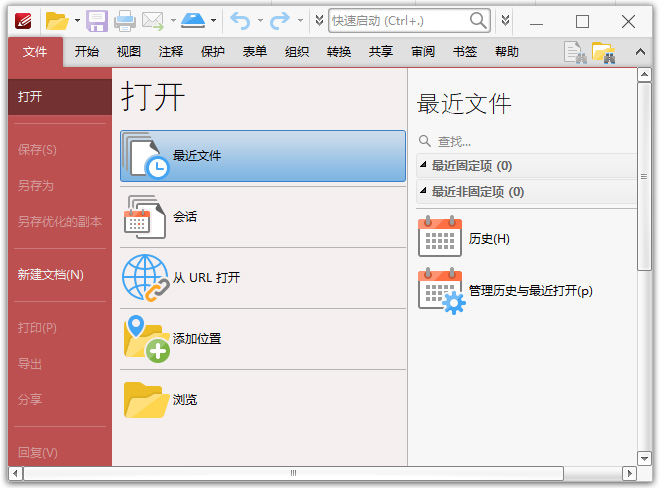
Task: Switch to the 注释 ribbon tab
Action: coord(171,52)
